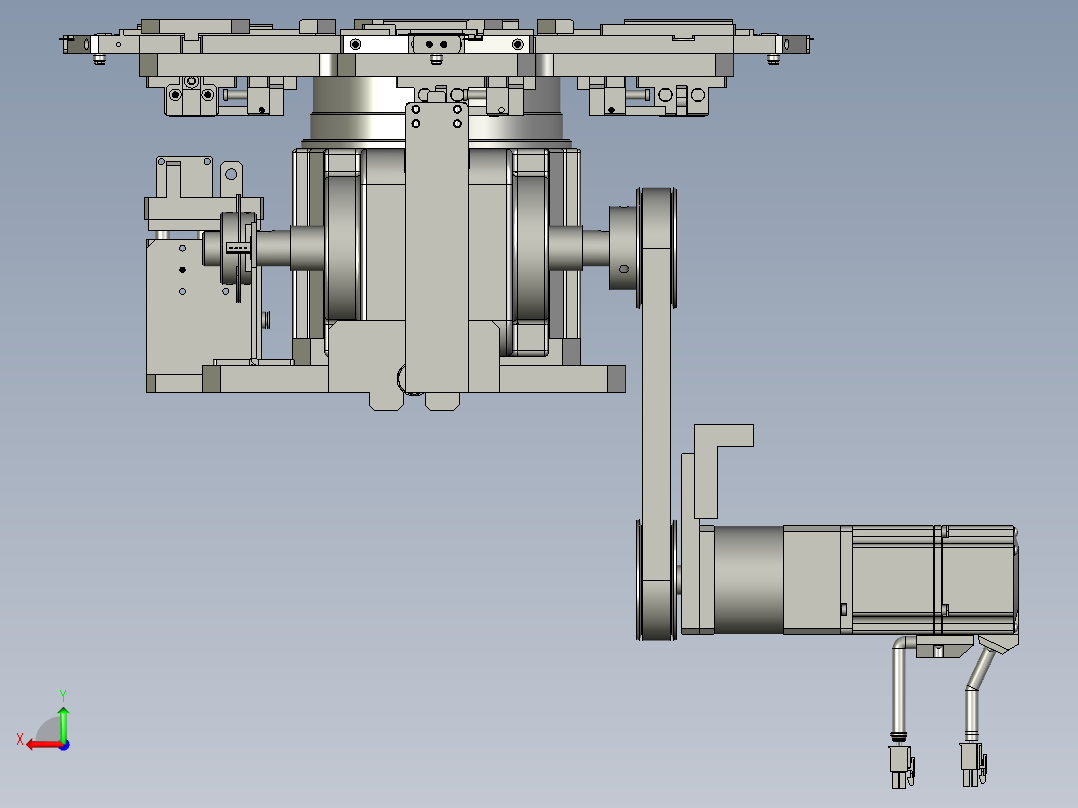
Task: Select the tall vertical center plate with four holes
Action: tap(437, 248)
